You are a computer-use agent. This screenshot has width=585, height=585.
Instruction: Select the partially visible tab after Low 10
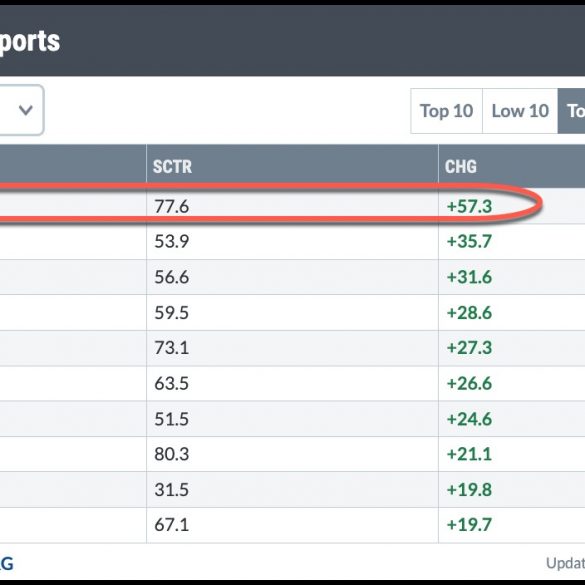click(x=572, y=111)
